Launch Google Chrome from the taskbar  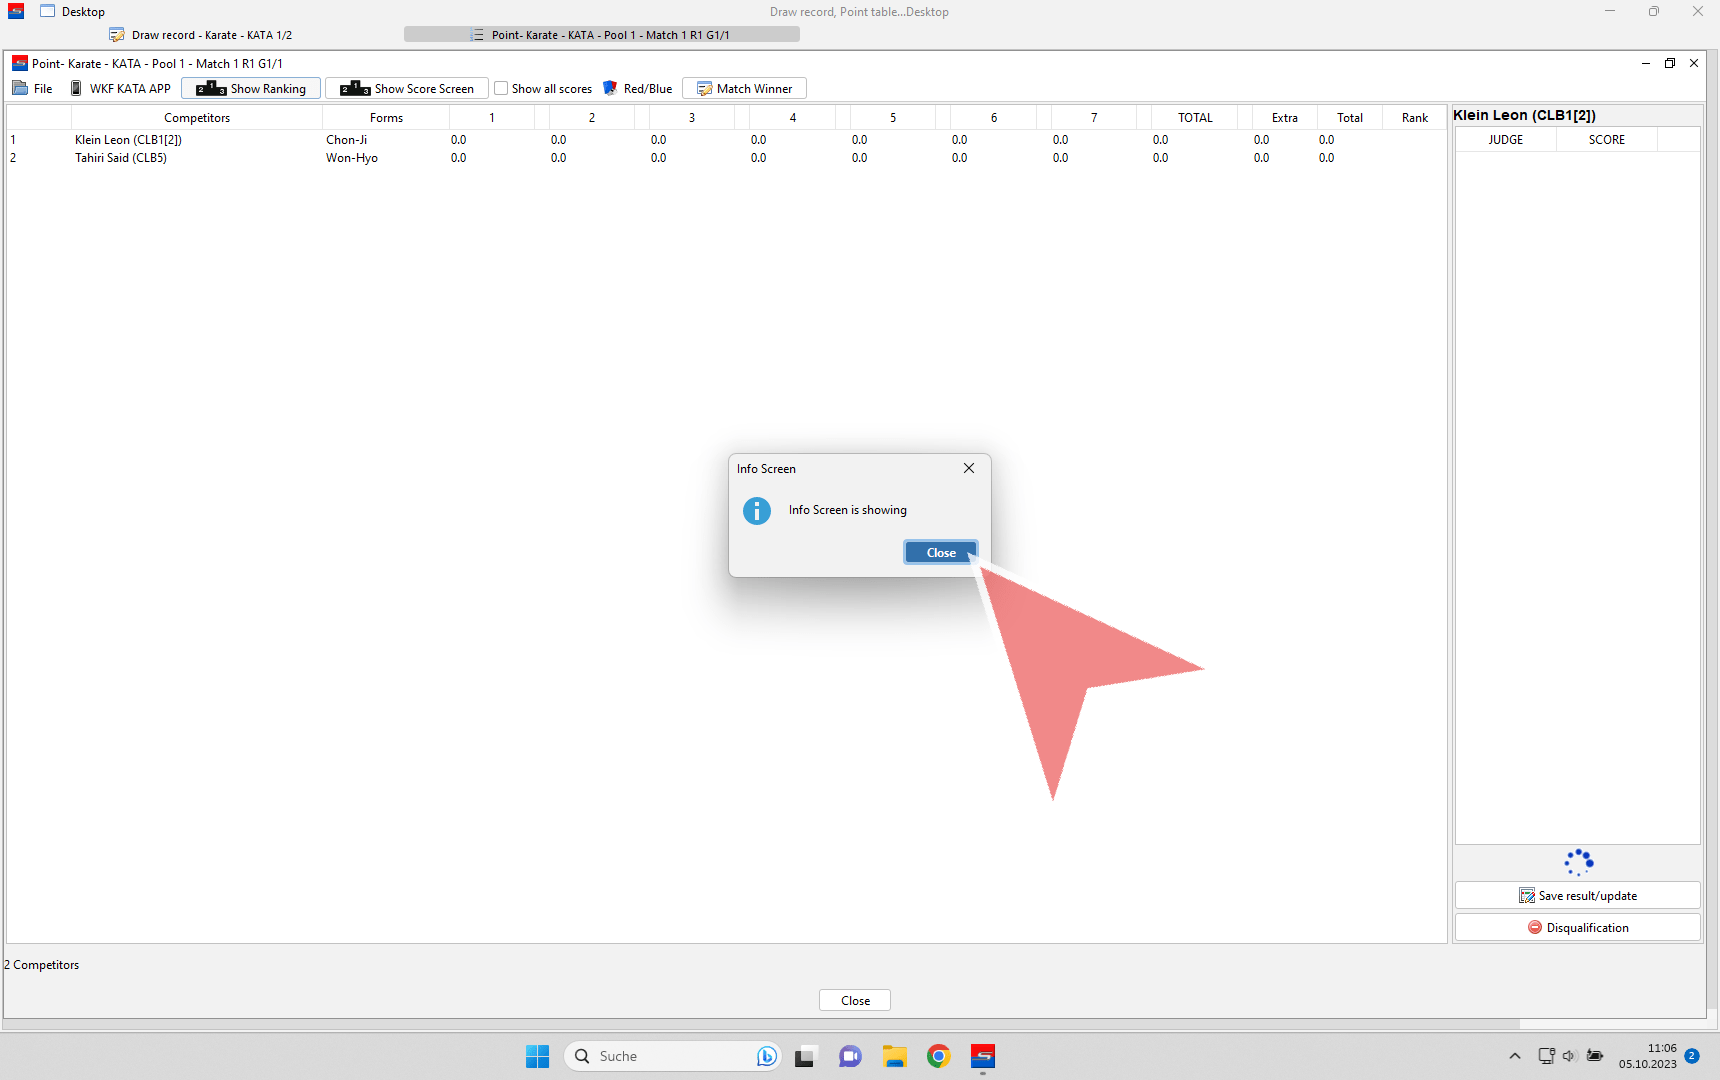(x=938, y=1056)
